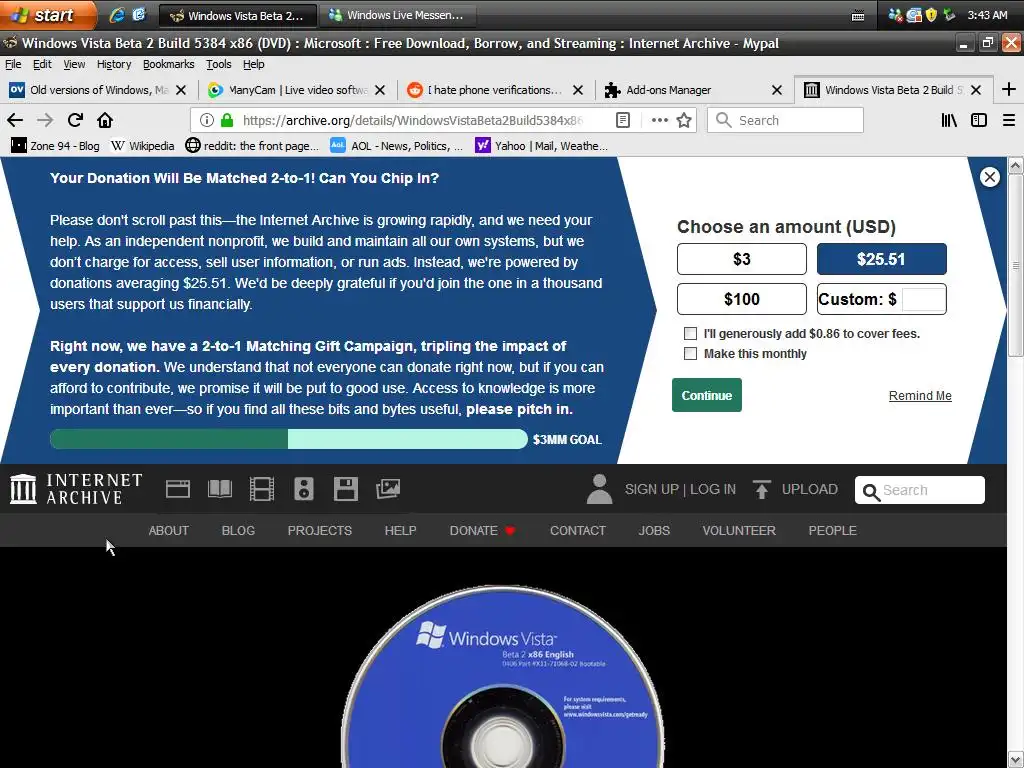Show sidebars icon in toolbar
The height and width of the screenshot is (768, 1024).
978,120
